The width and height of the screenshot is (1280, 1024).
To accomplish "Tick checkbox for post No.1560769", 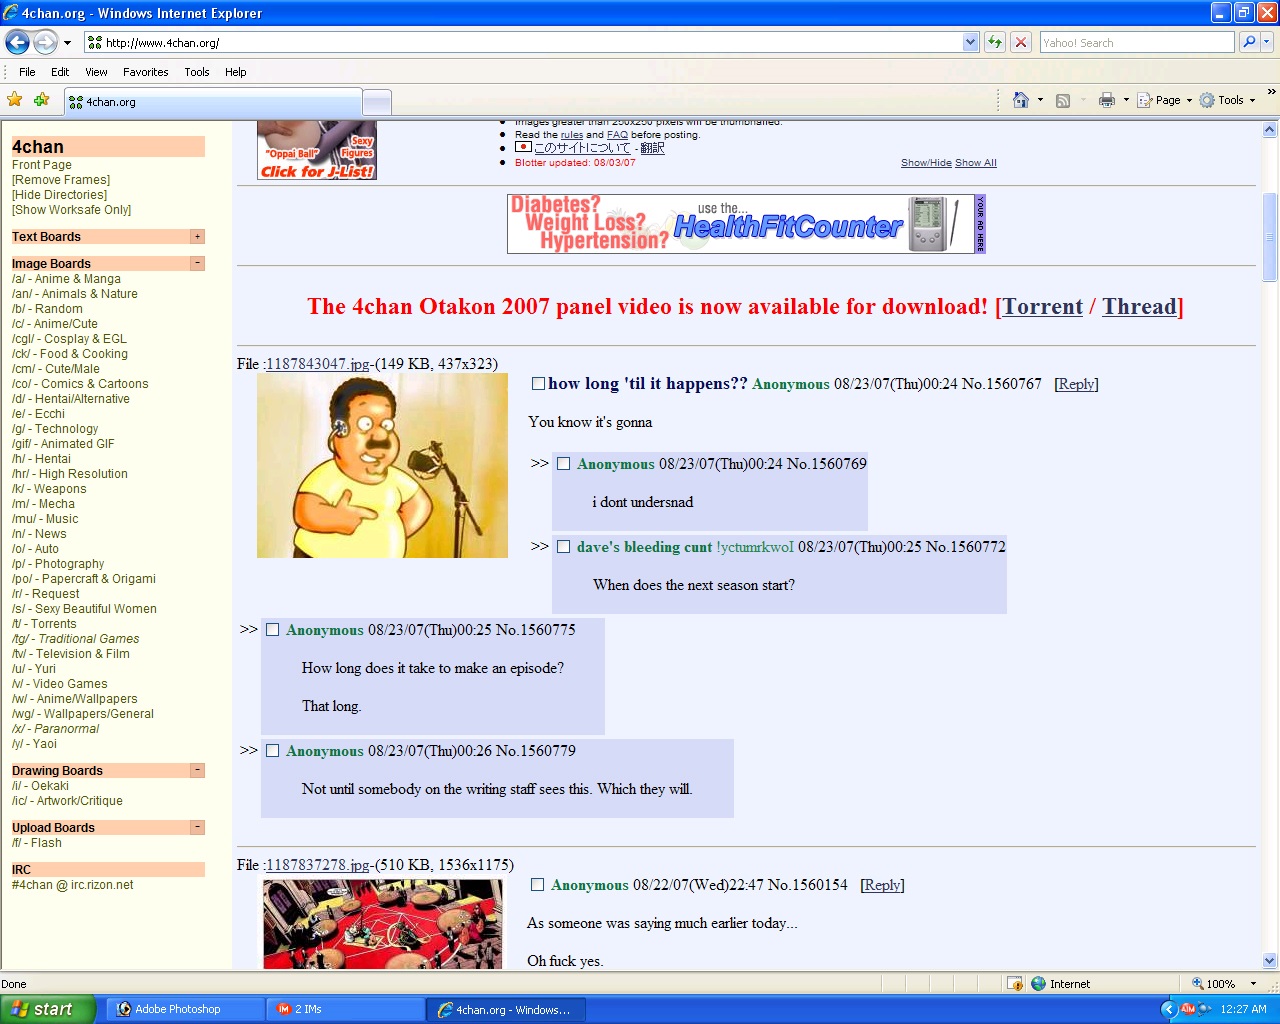I will [563, 464].
